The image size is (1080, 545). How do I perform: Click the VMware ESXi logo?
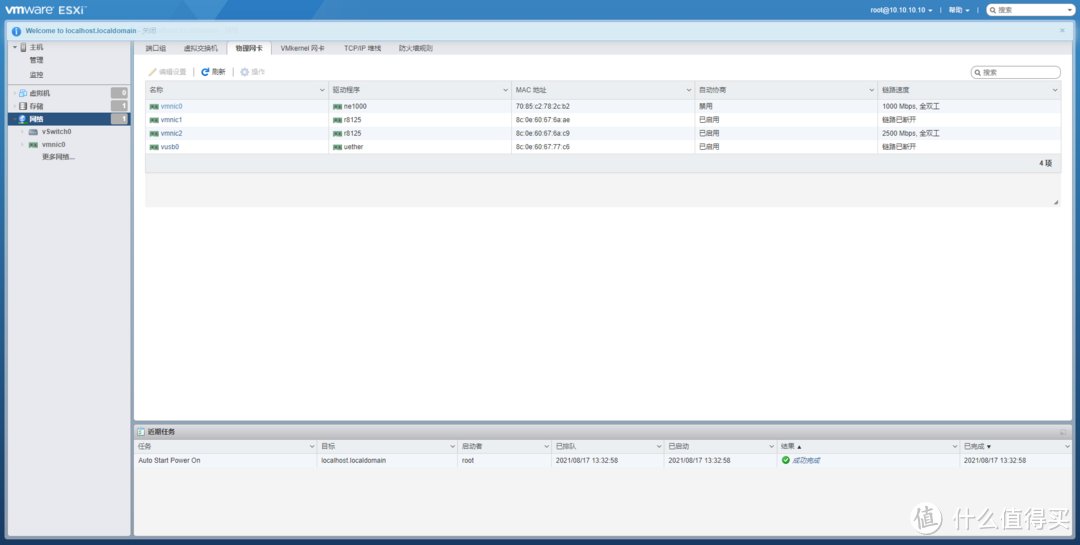click(45, 10)
